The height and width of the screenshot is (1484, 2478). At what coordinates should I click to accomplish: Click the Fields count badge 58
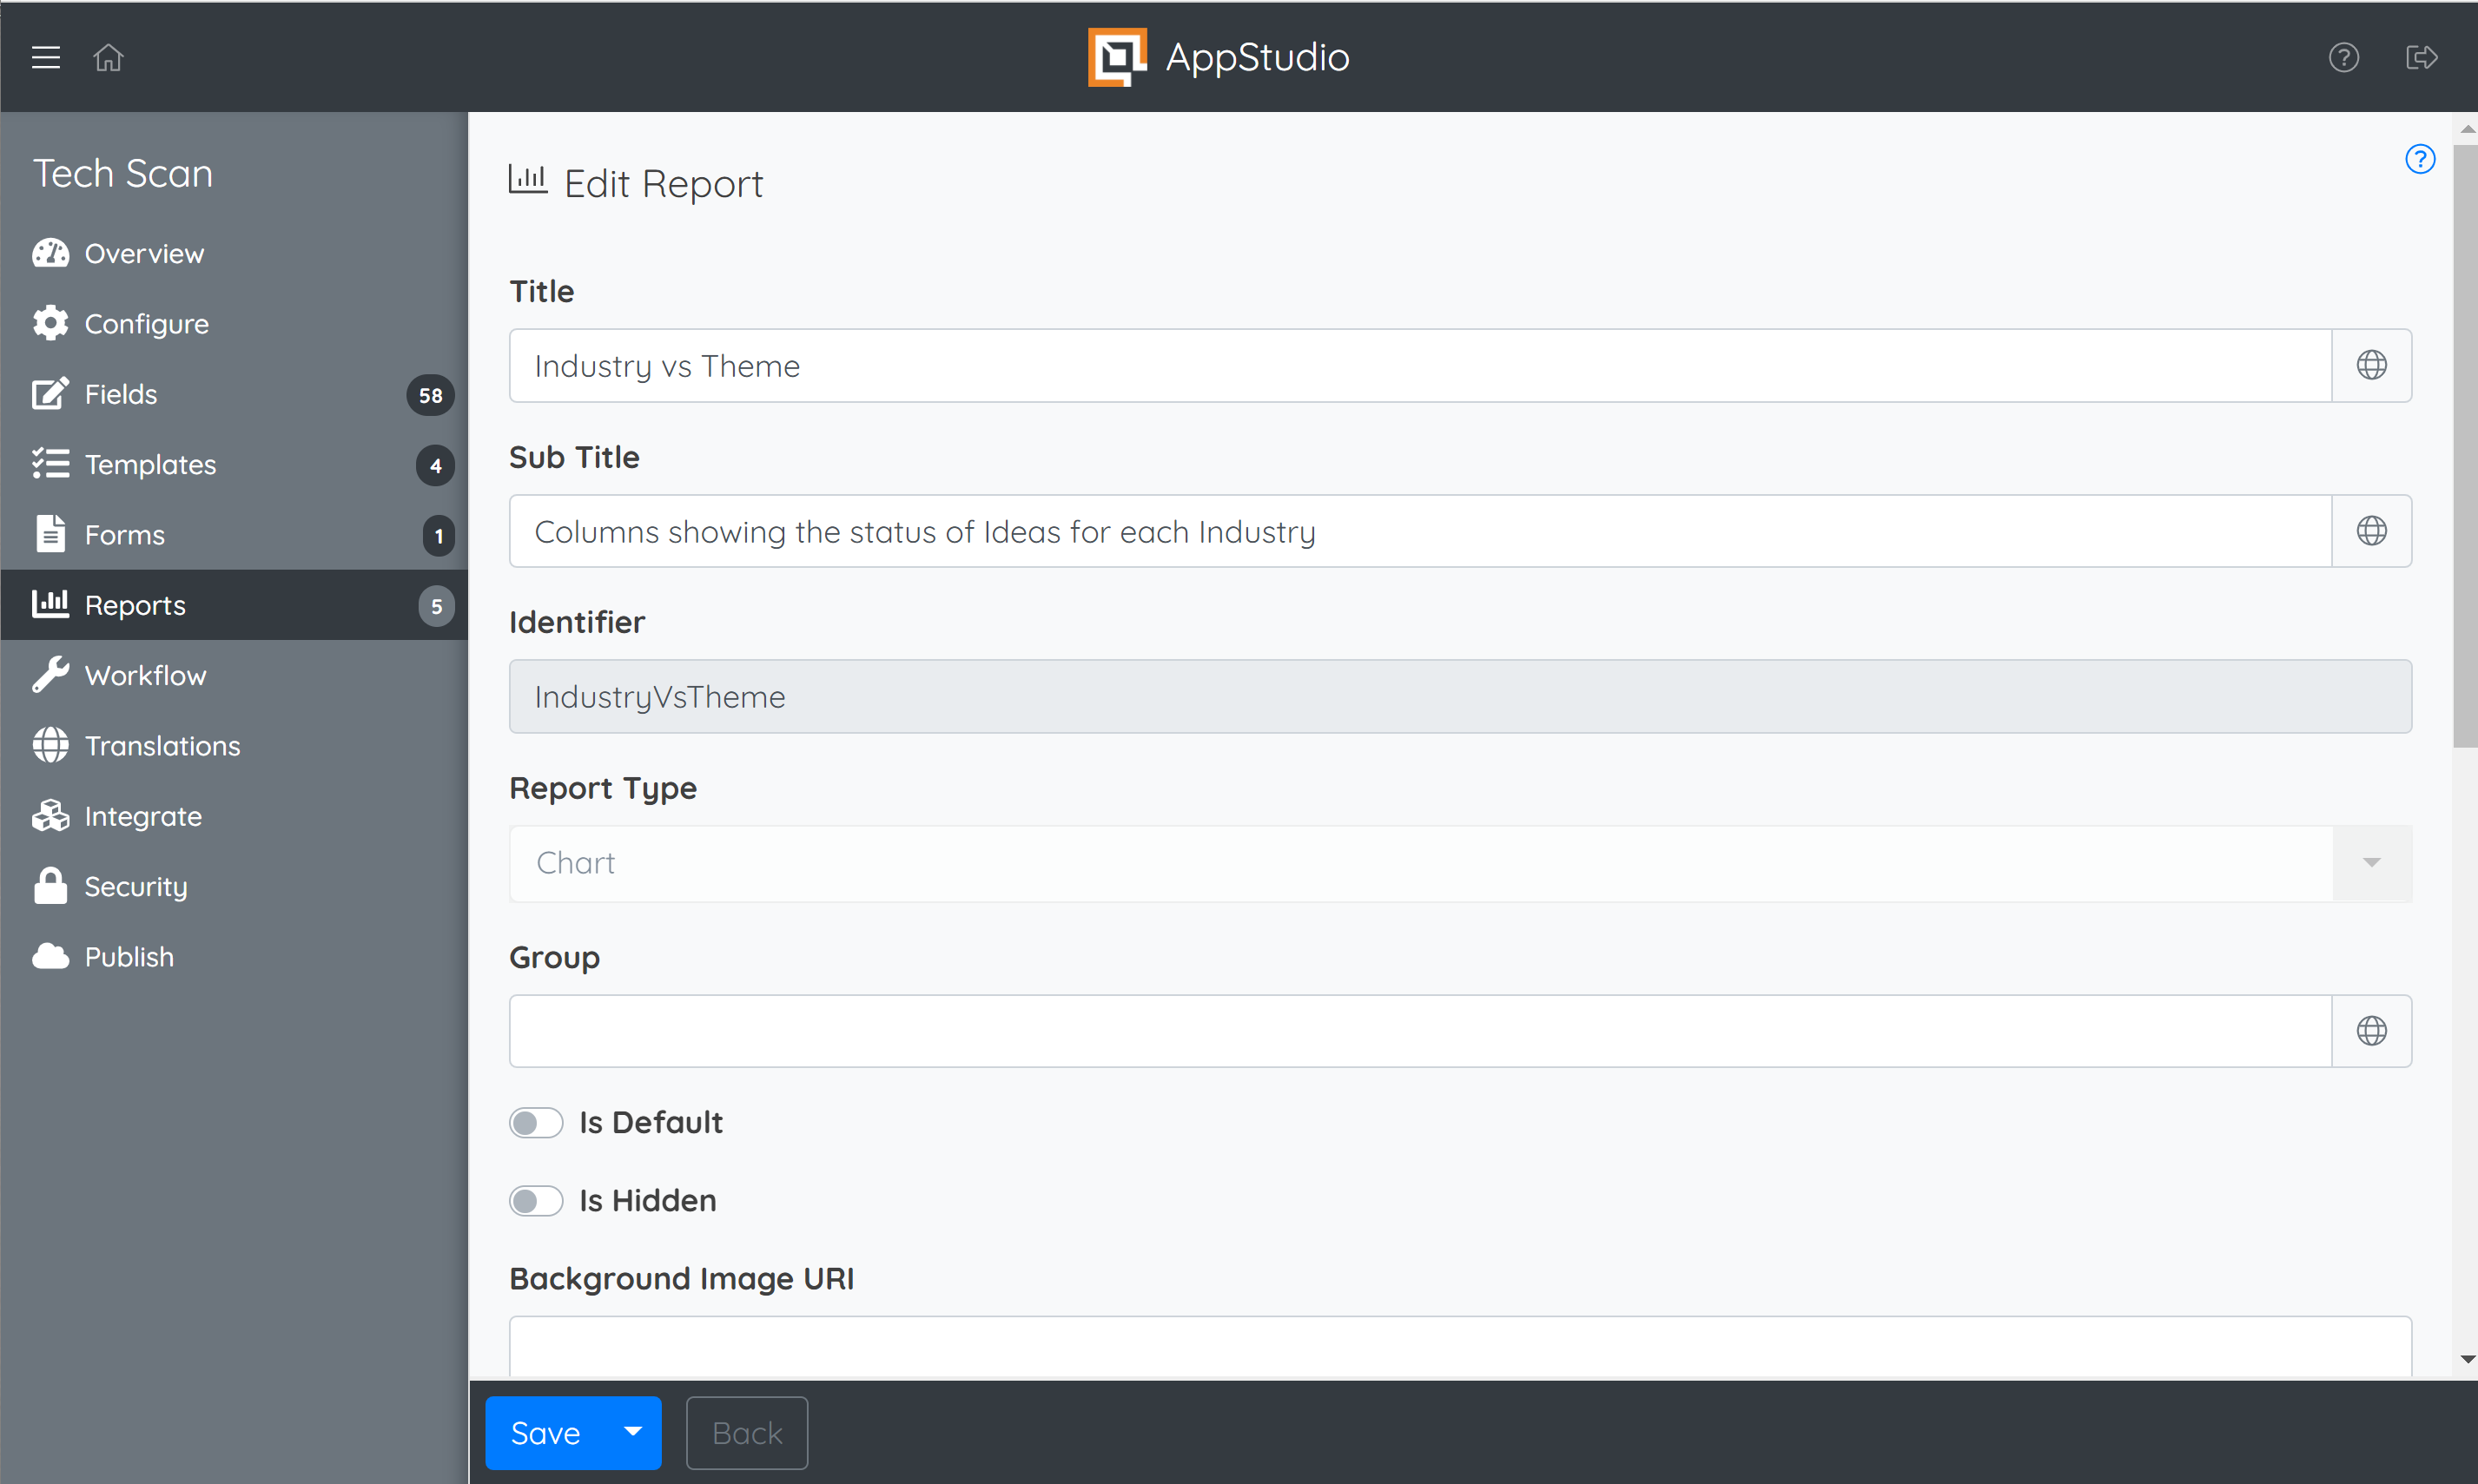coord(430,395)
